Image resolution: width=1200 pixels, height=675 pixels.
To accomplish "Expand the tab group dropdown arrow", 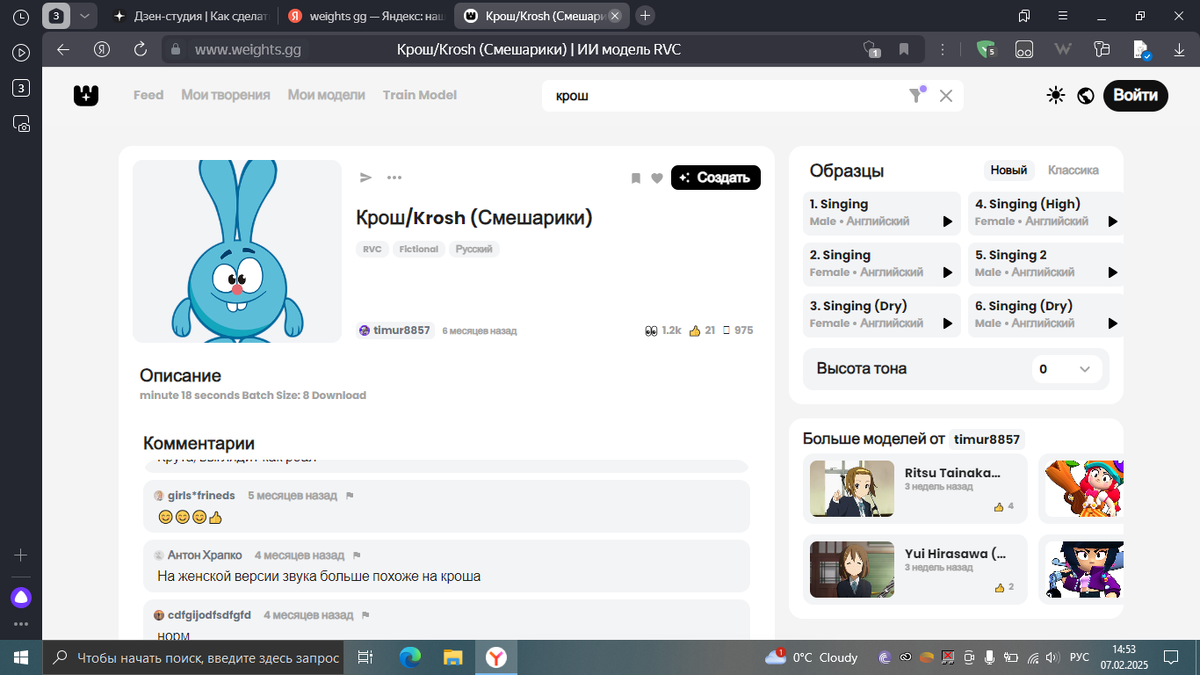I will click(84, 16).
